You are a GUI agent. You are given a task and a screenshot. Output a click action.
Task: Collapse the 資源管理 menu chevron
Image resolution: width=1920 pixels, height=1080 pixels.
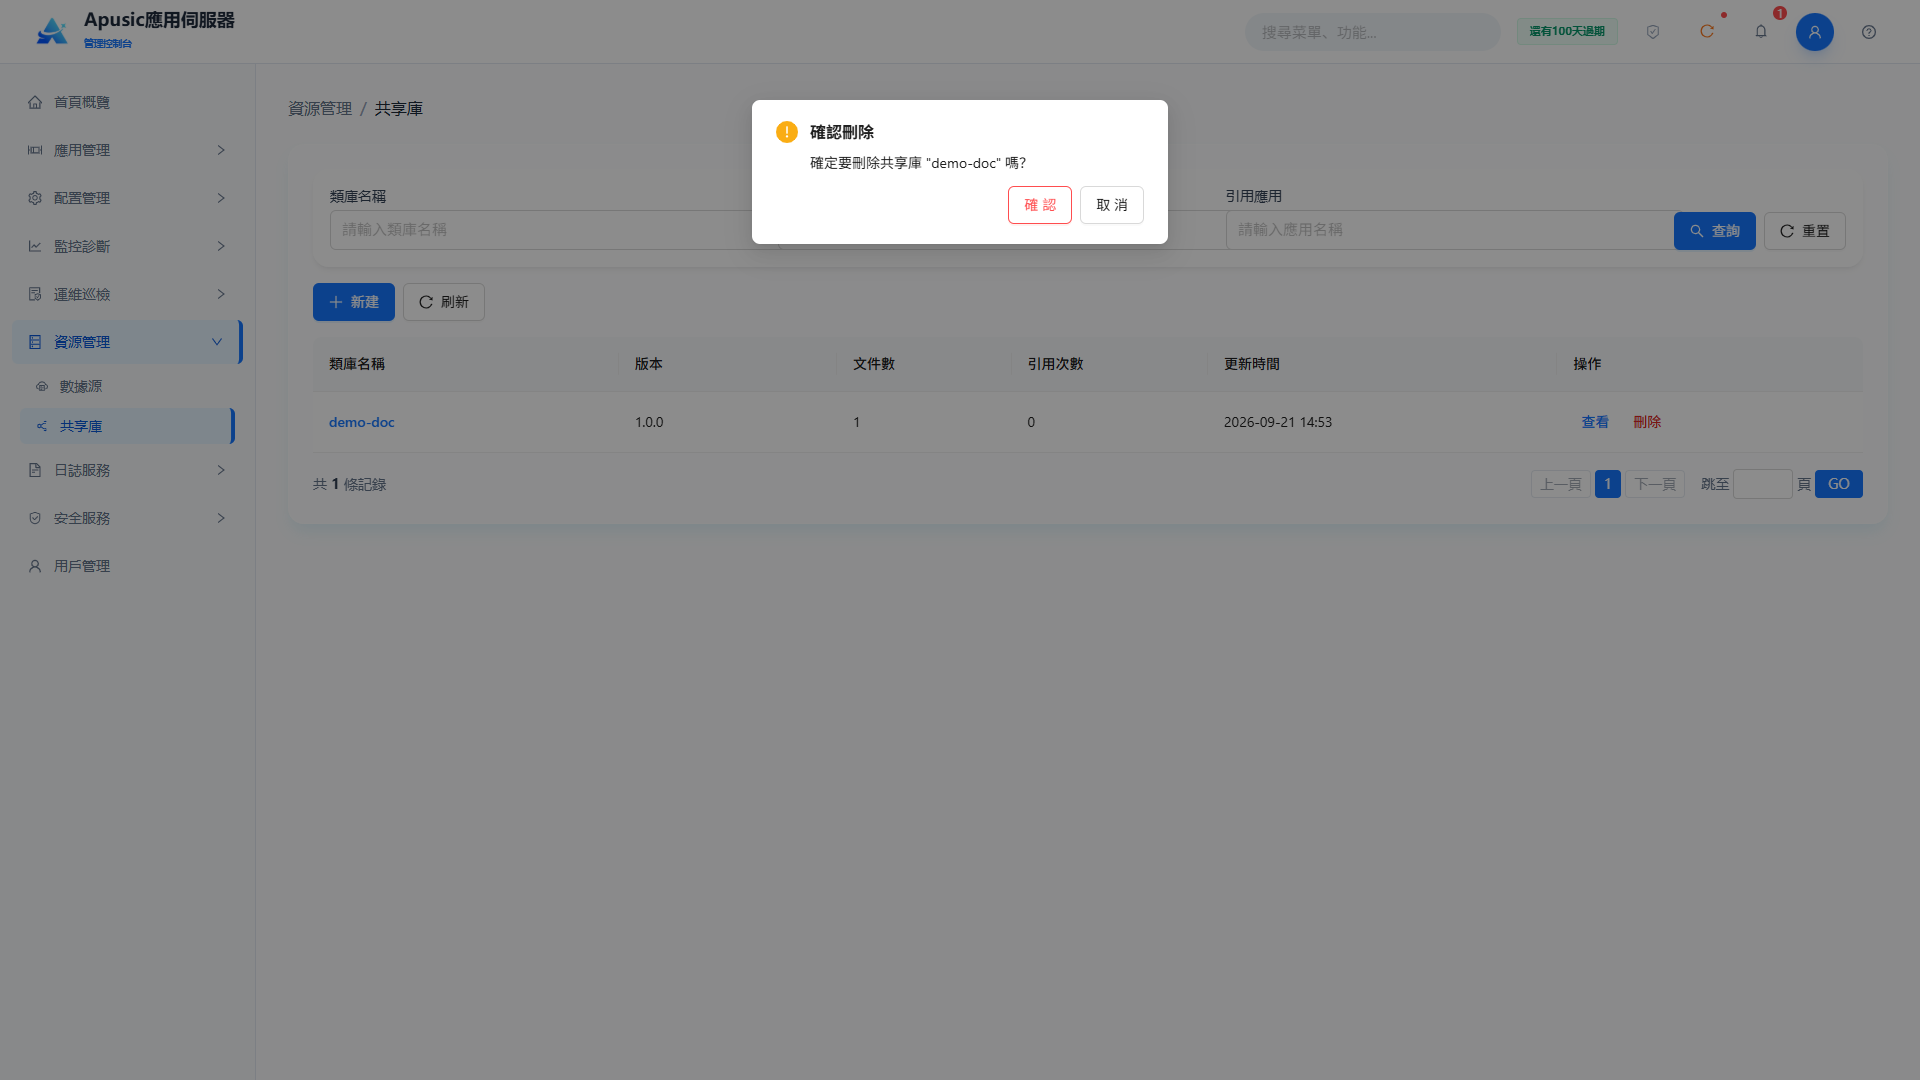217,342
